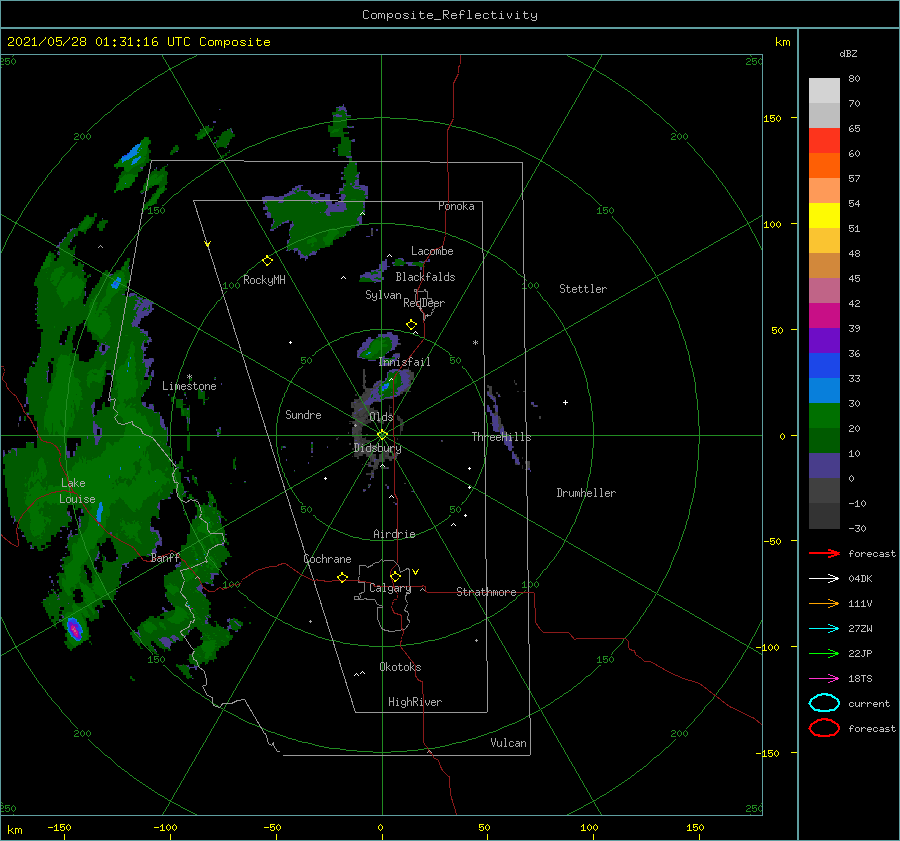Image resolution: width=900 pixels, height=841 pixels.
Task: Click the km unit label at bottom-left
Action: (14, 830)
